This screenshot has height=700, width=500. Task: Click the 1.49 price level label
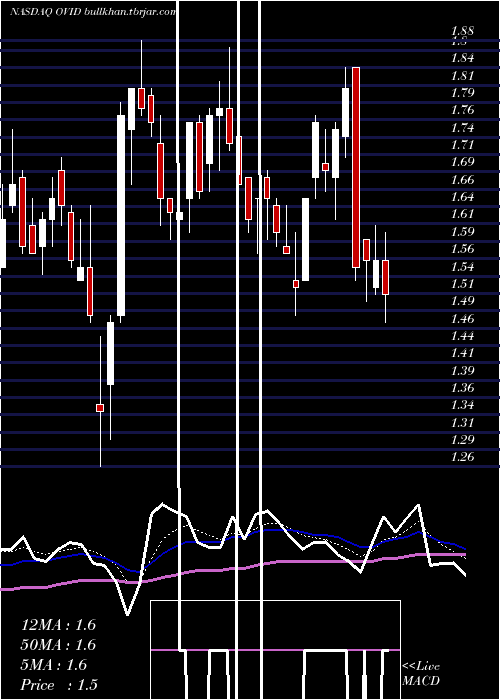462,301
